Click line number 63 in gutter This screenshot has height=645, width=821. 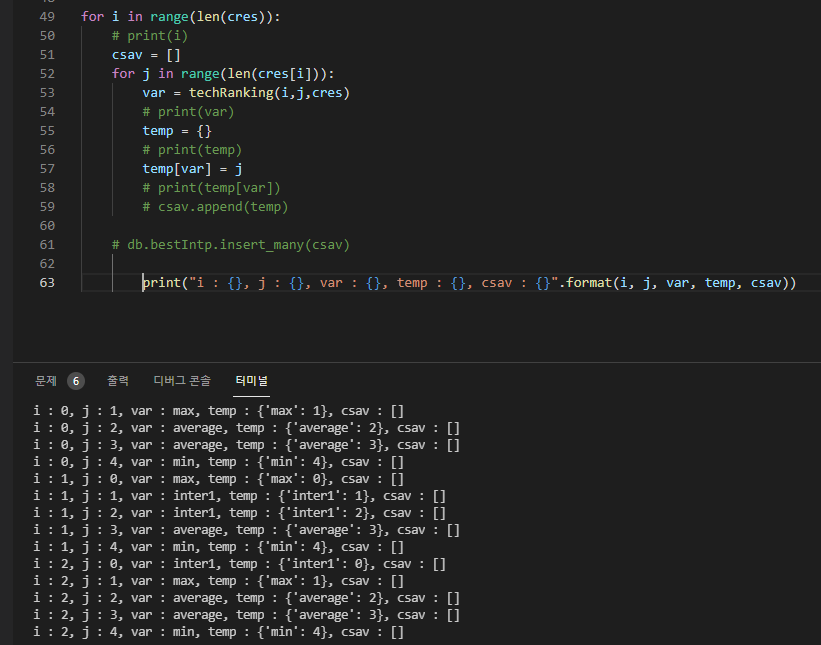(x=47, y=283)
